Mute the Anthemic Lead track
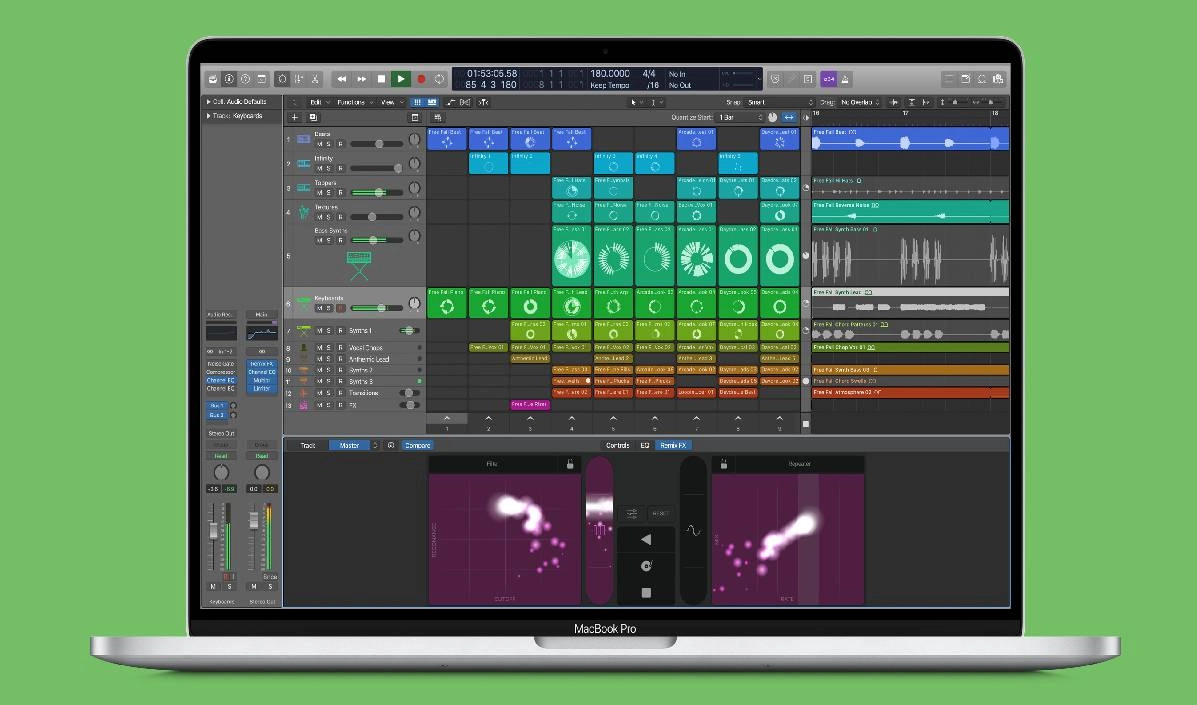The width and height of the screenshot is (1197, 705). point(319,359)
